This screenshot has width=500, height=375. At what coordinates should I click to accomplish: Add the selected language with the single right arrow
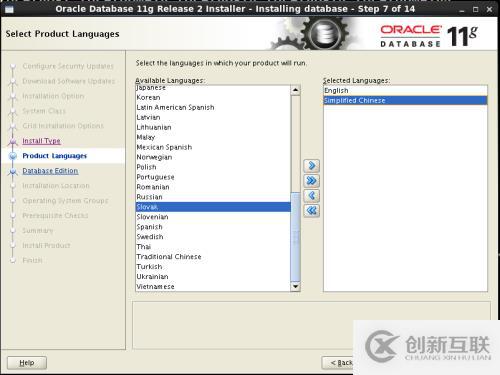(x=312, y=166)
